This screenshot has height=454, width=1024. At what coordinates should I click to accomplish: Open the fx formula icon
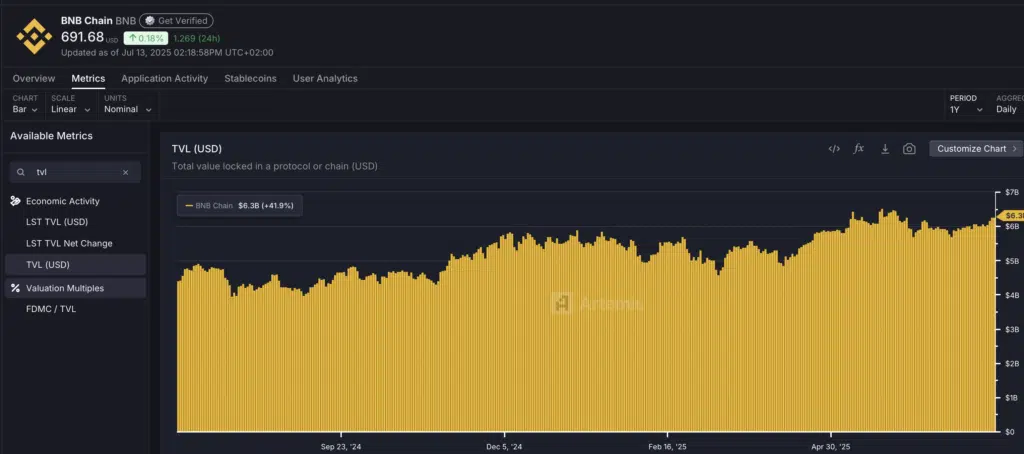click(858, 149)
